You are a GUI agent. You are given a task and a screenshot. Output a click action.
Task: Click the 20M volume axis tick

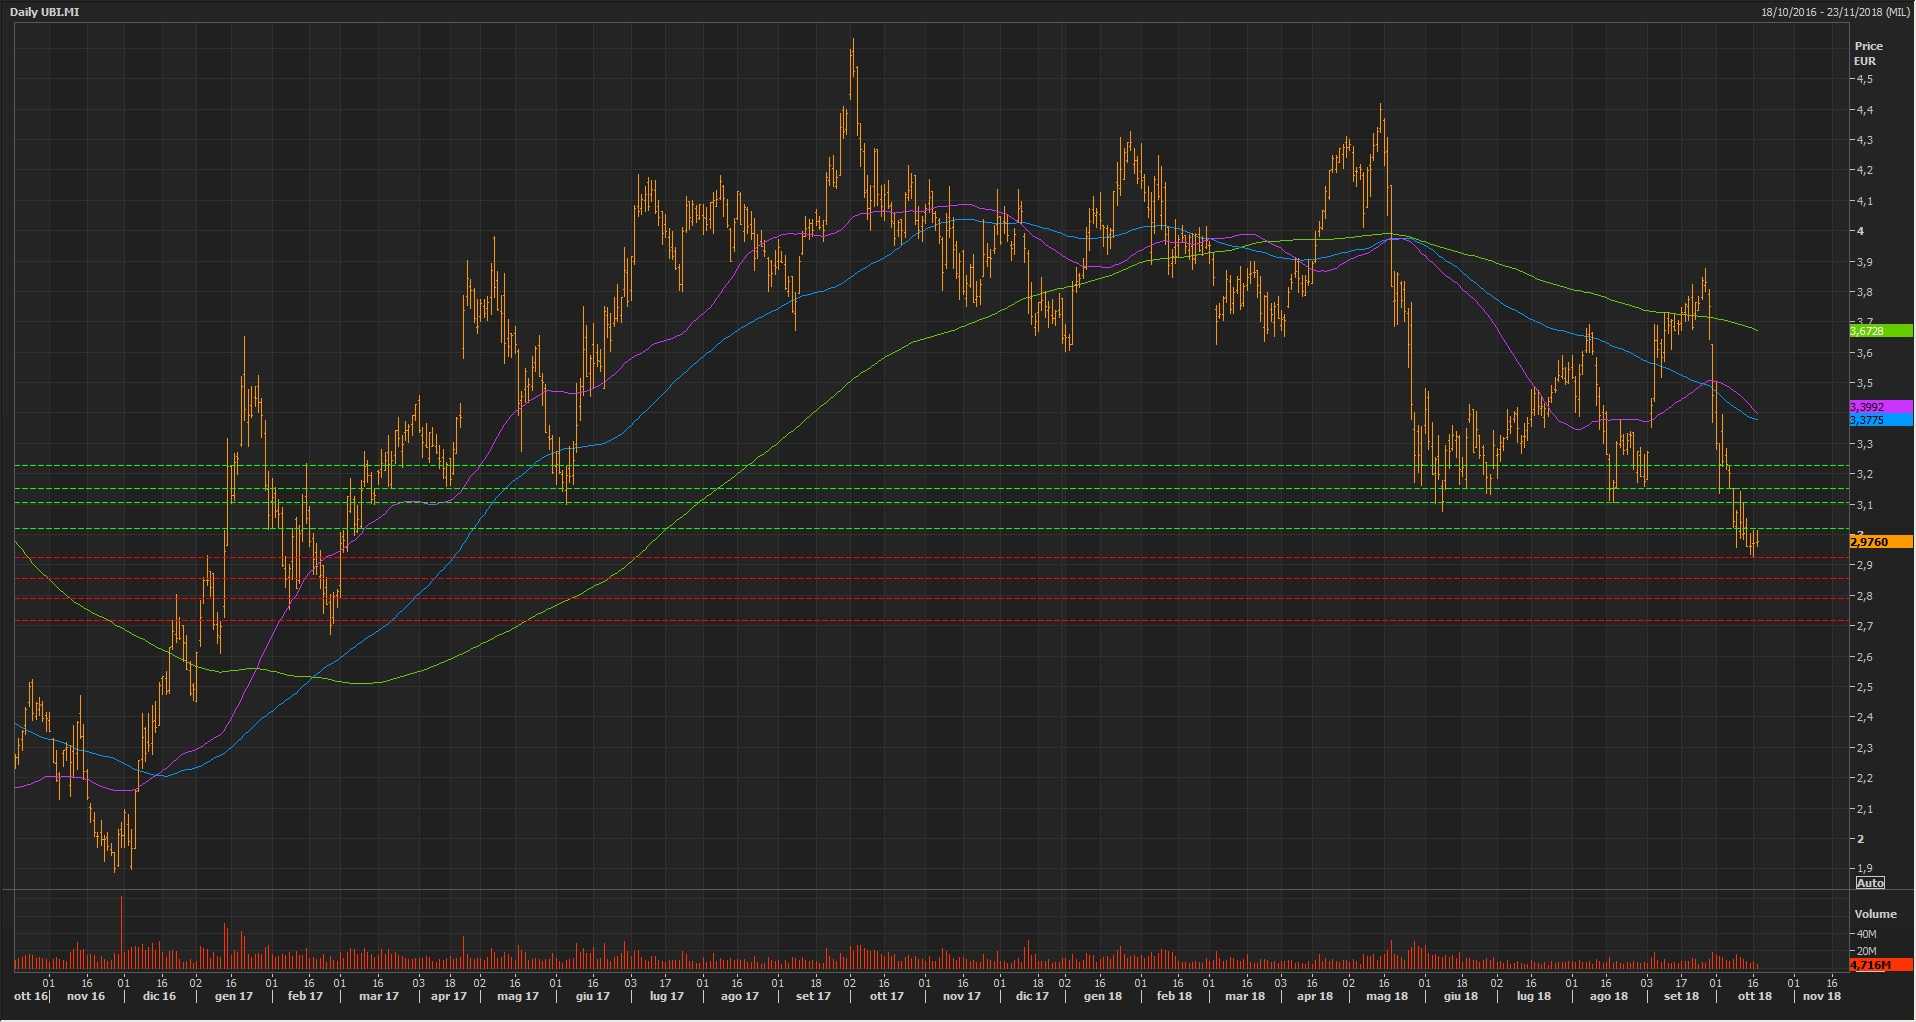1866,951
